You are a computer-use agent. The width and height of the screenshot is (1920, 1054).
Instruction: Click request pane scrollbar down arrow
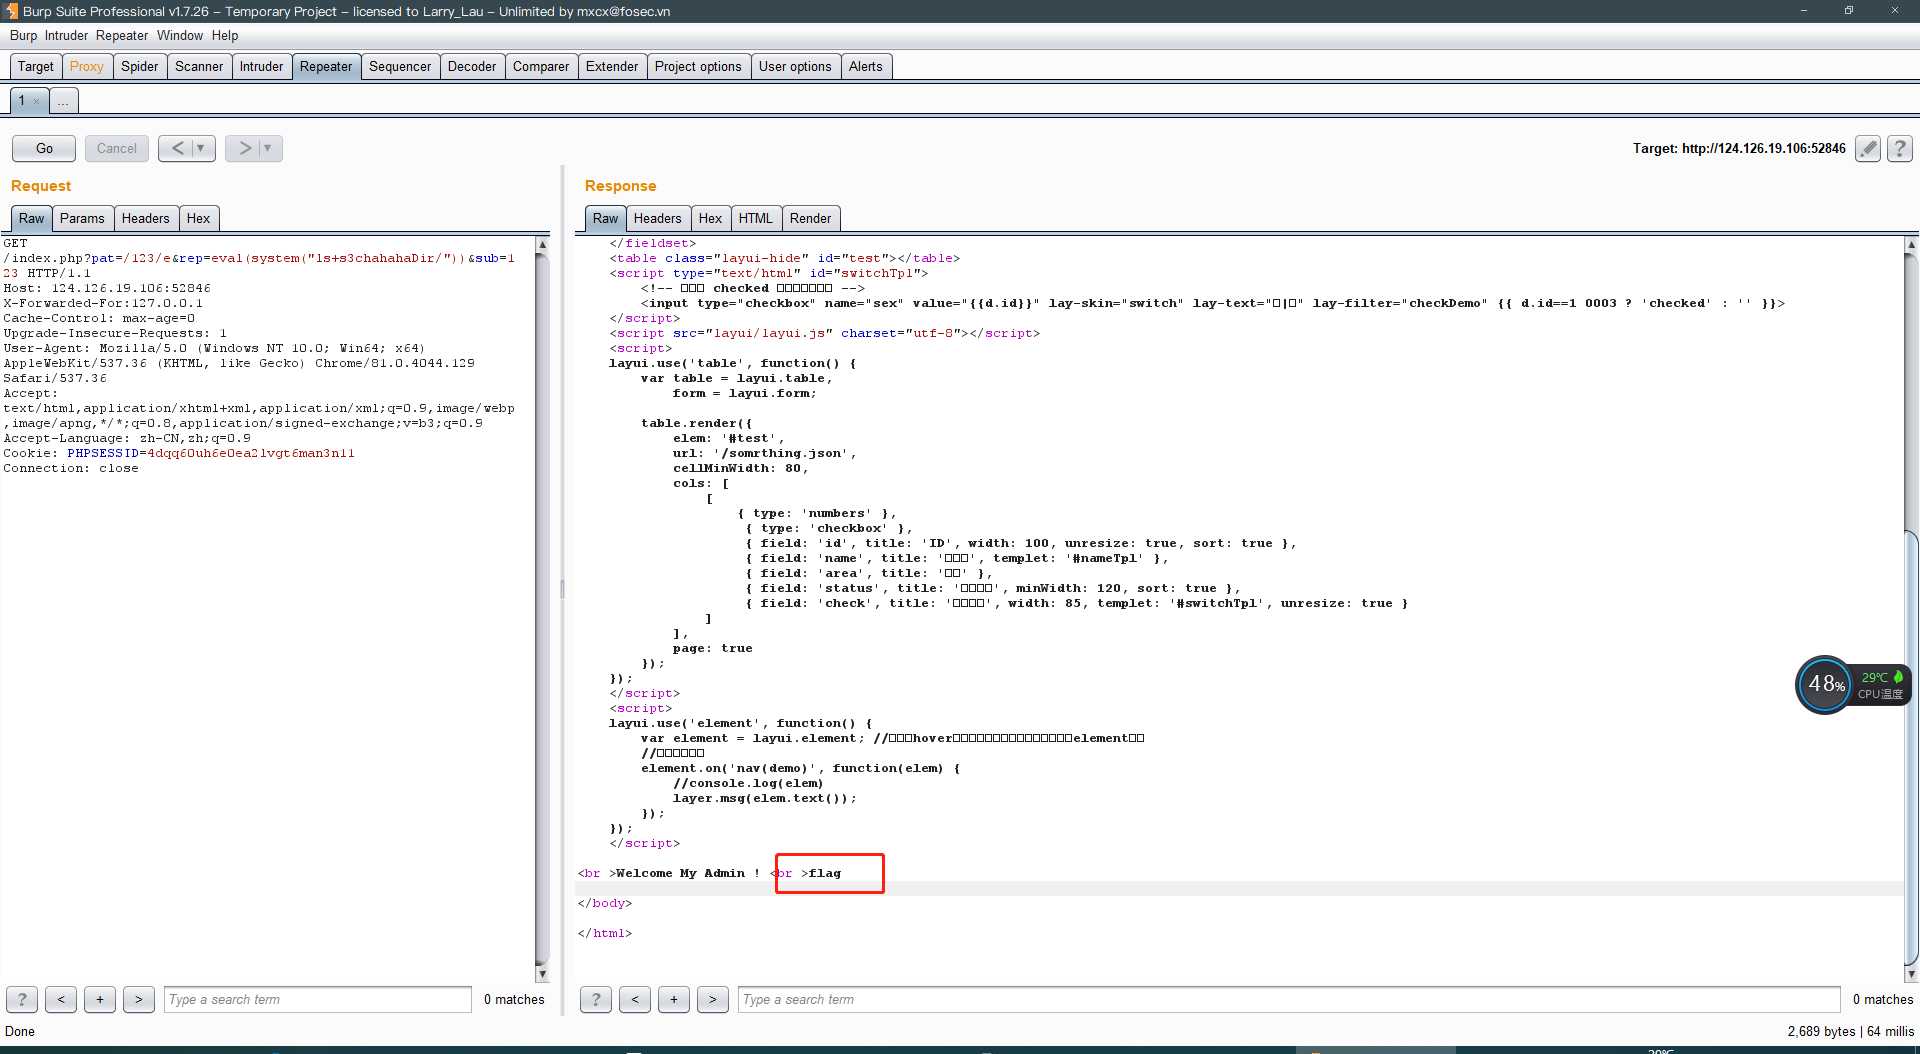pos(542,974)
